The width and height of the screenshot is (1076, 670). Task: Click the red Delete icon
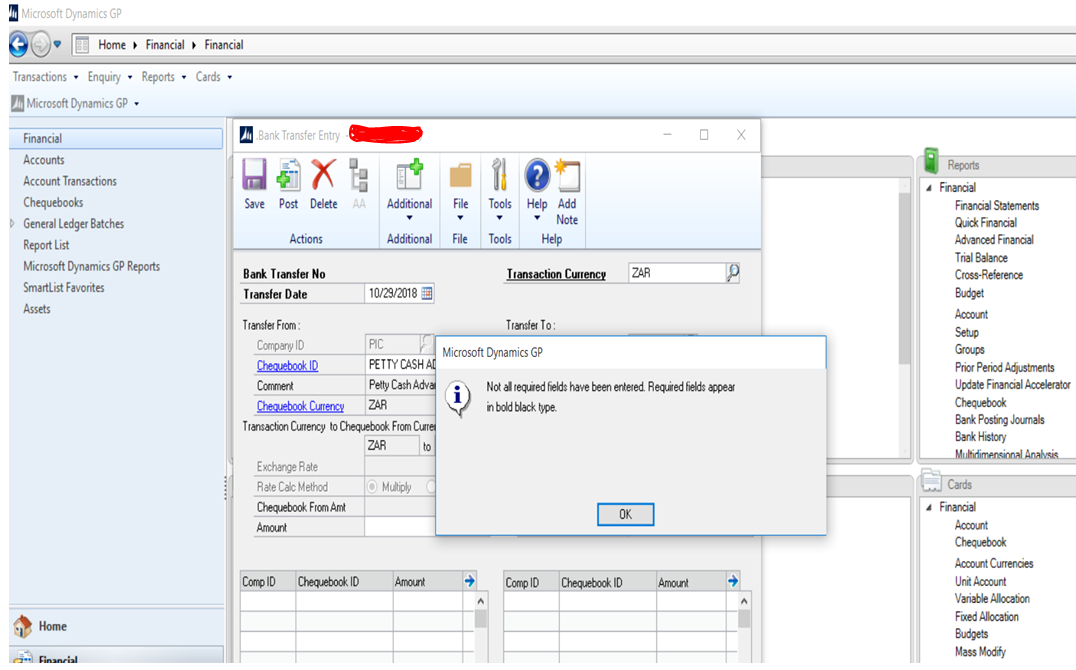(323, 176)
